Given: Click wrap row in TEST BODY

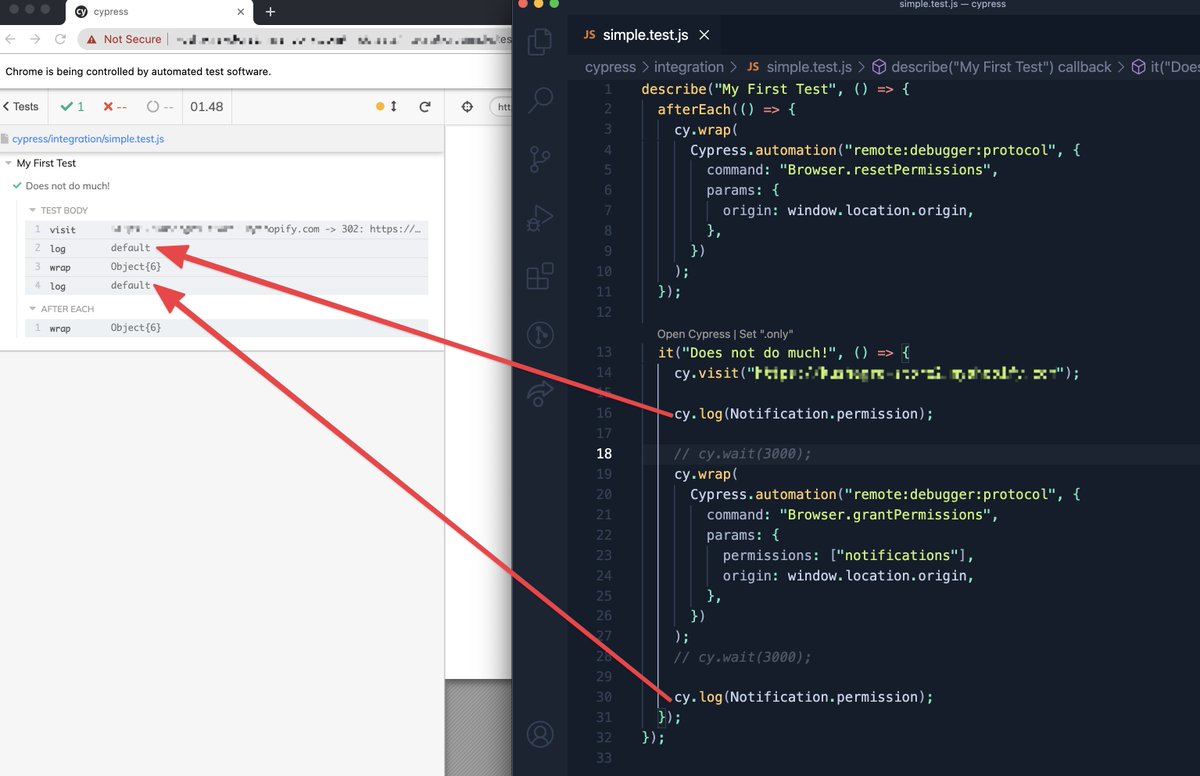Looking at the screenshot, I should (227, 267).
